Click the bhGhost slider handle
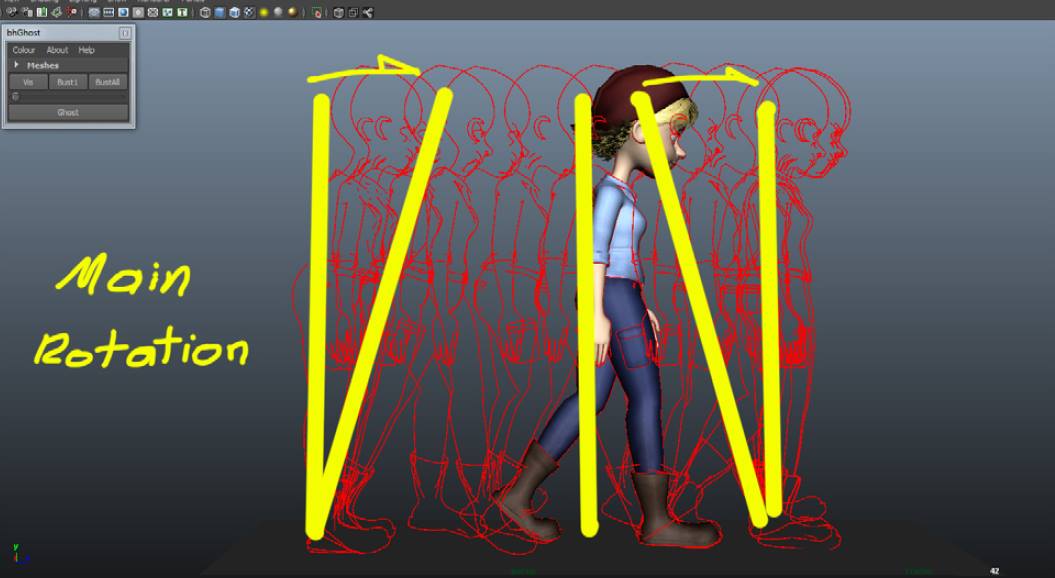Screen dimensions: 1055x578 pyautogui.click(x=15, y=97)
